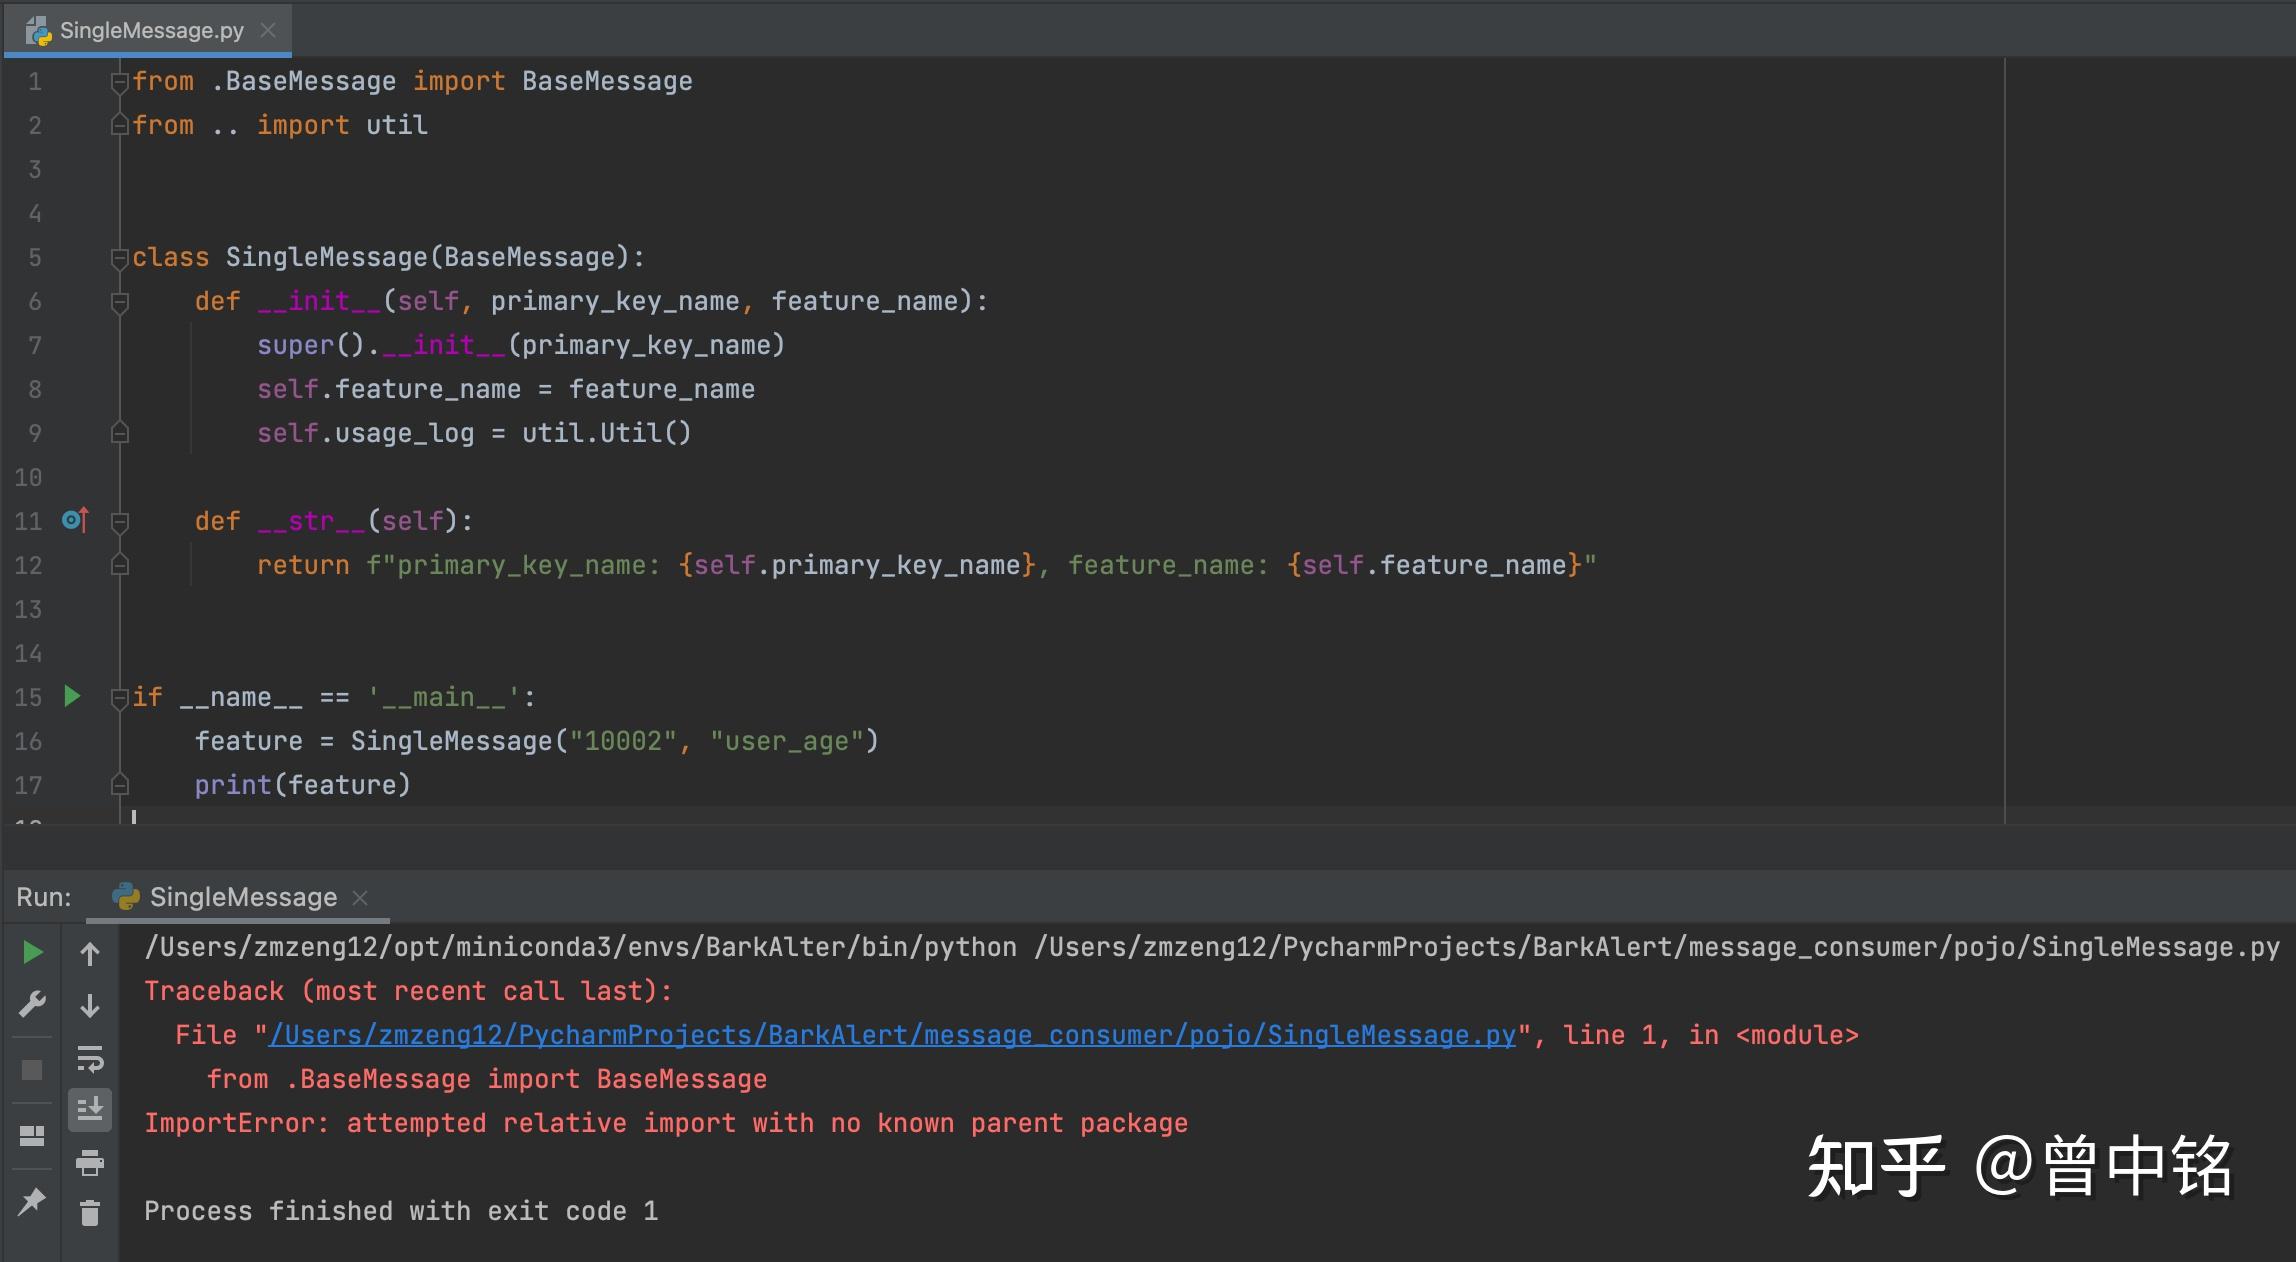Open the SingleMessage.py link in the traceback
Screen dimensions: 2296x1262
[891, 1035]
